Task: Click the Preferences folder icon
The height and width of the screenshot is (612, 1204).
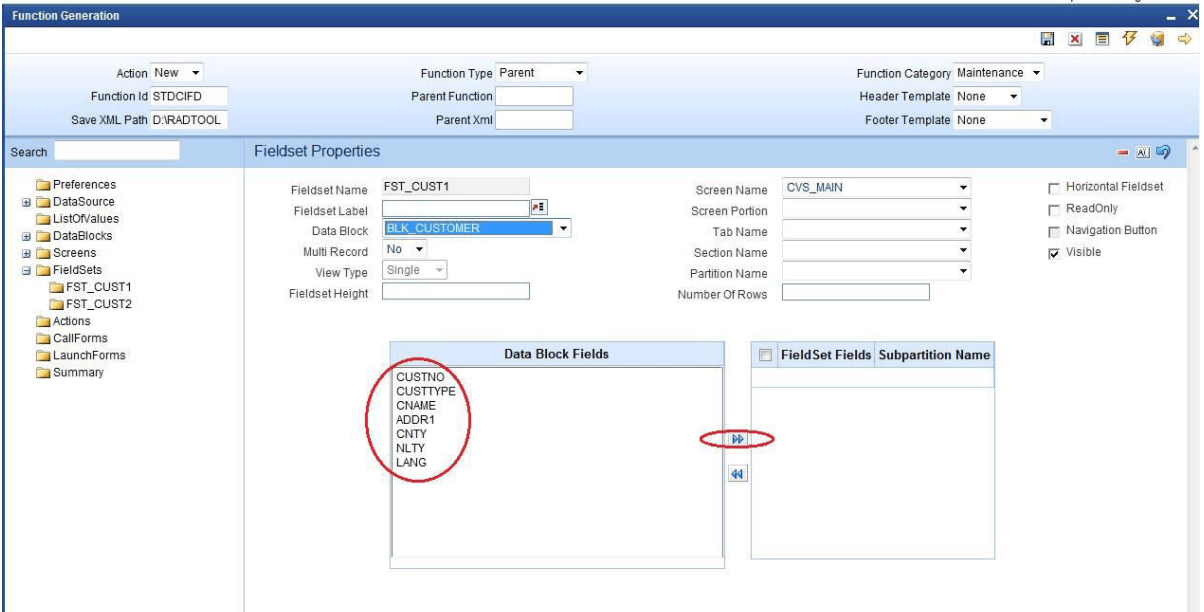Action: coord(43,185)
